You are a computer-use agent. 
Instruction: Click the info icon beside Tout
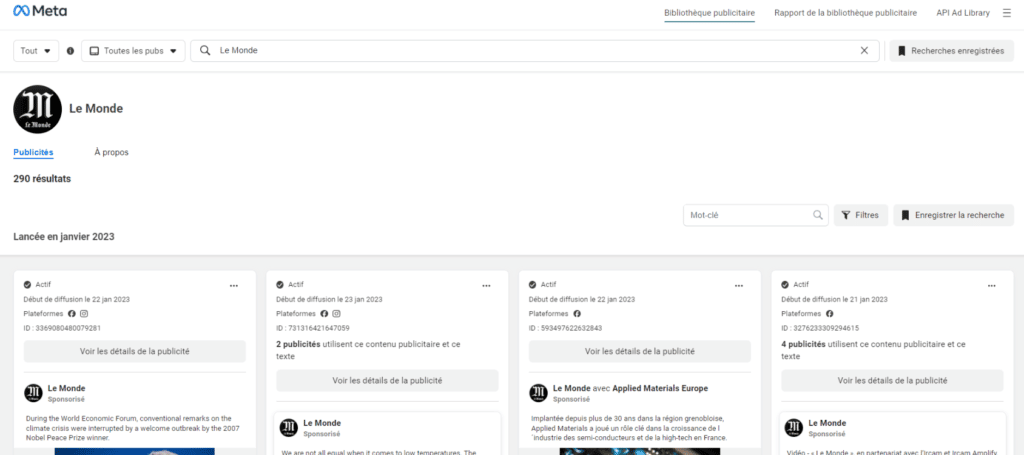[71, 51]
